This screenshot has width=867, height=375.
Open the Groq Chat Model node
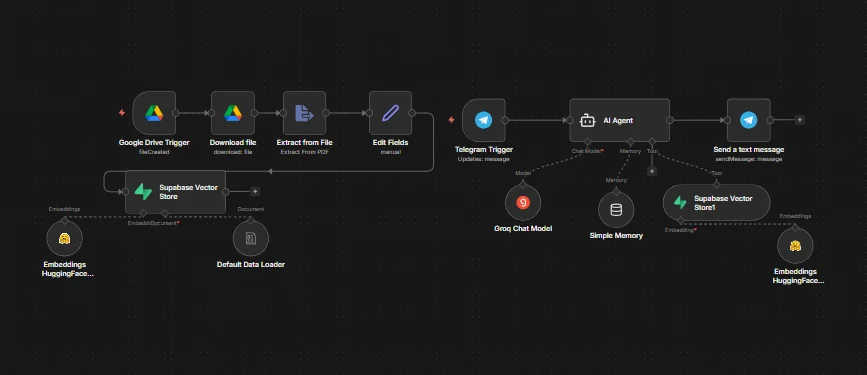(523, 203)
